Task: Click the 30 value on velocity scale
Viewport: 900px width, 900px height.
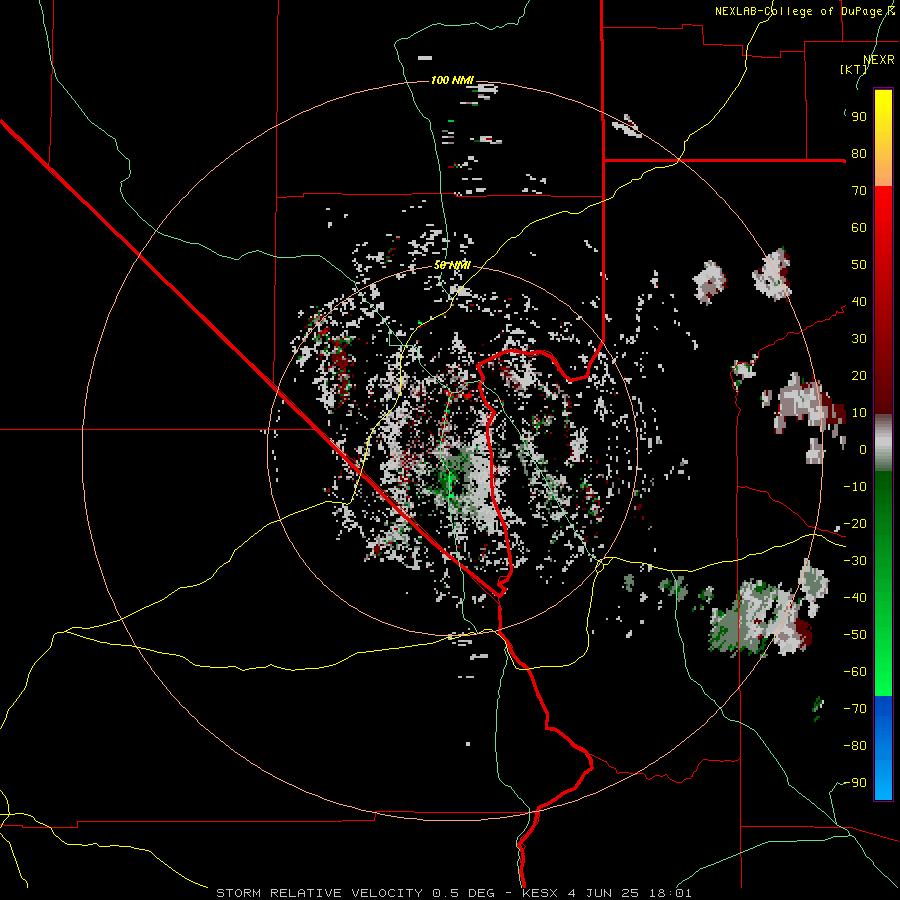Action: [859, 339]
